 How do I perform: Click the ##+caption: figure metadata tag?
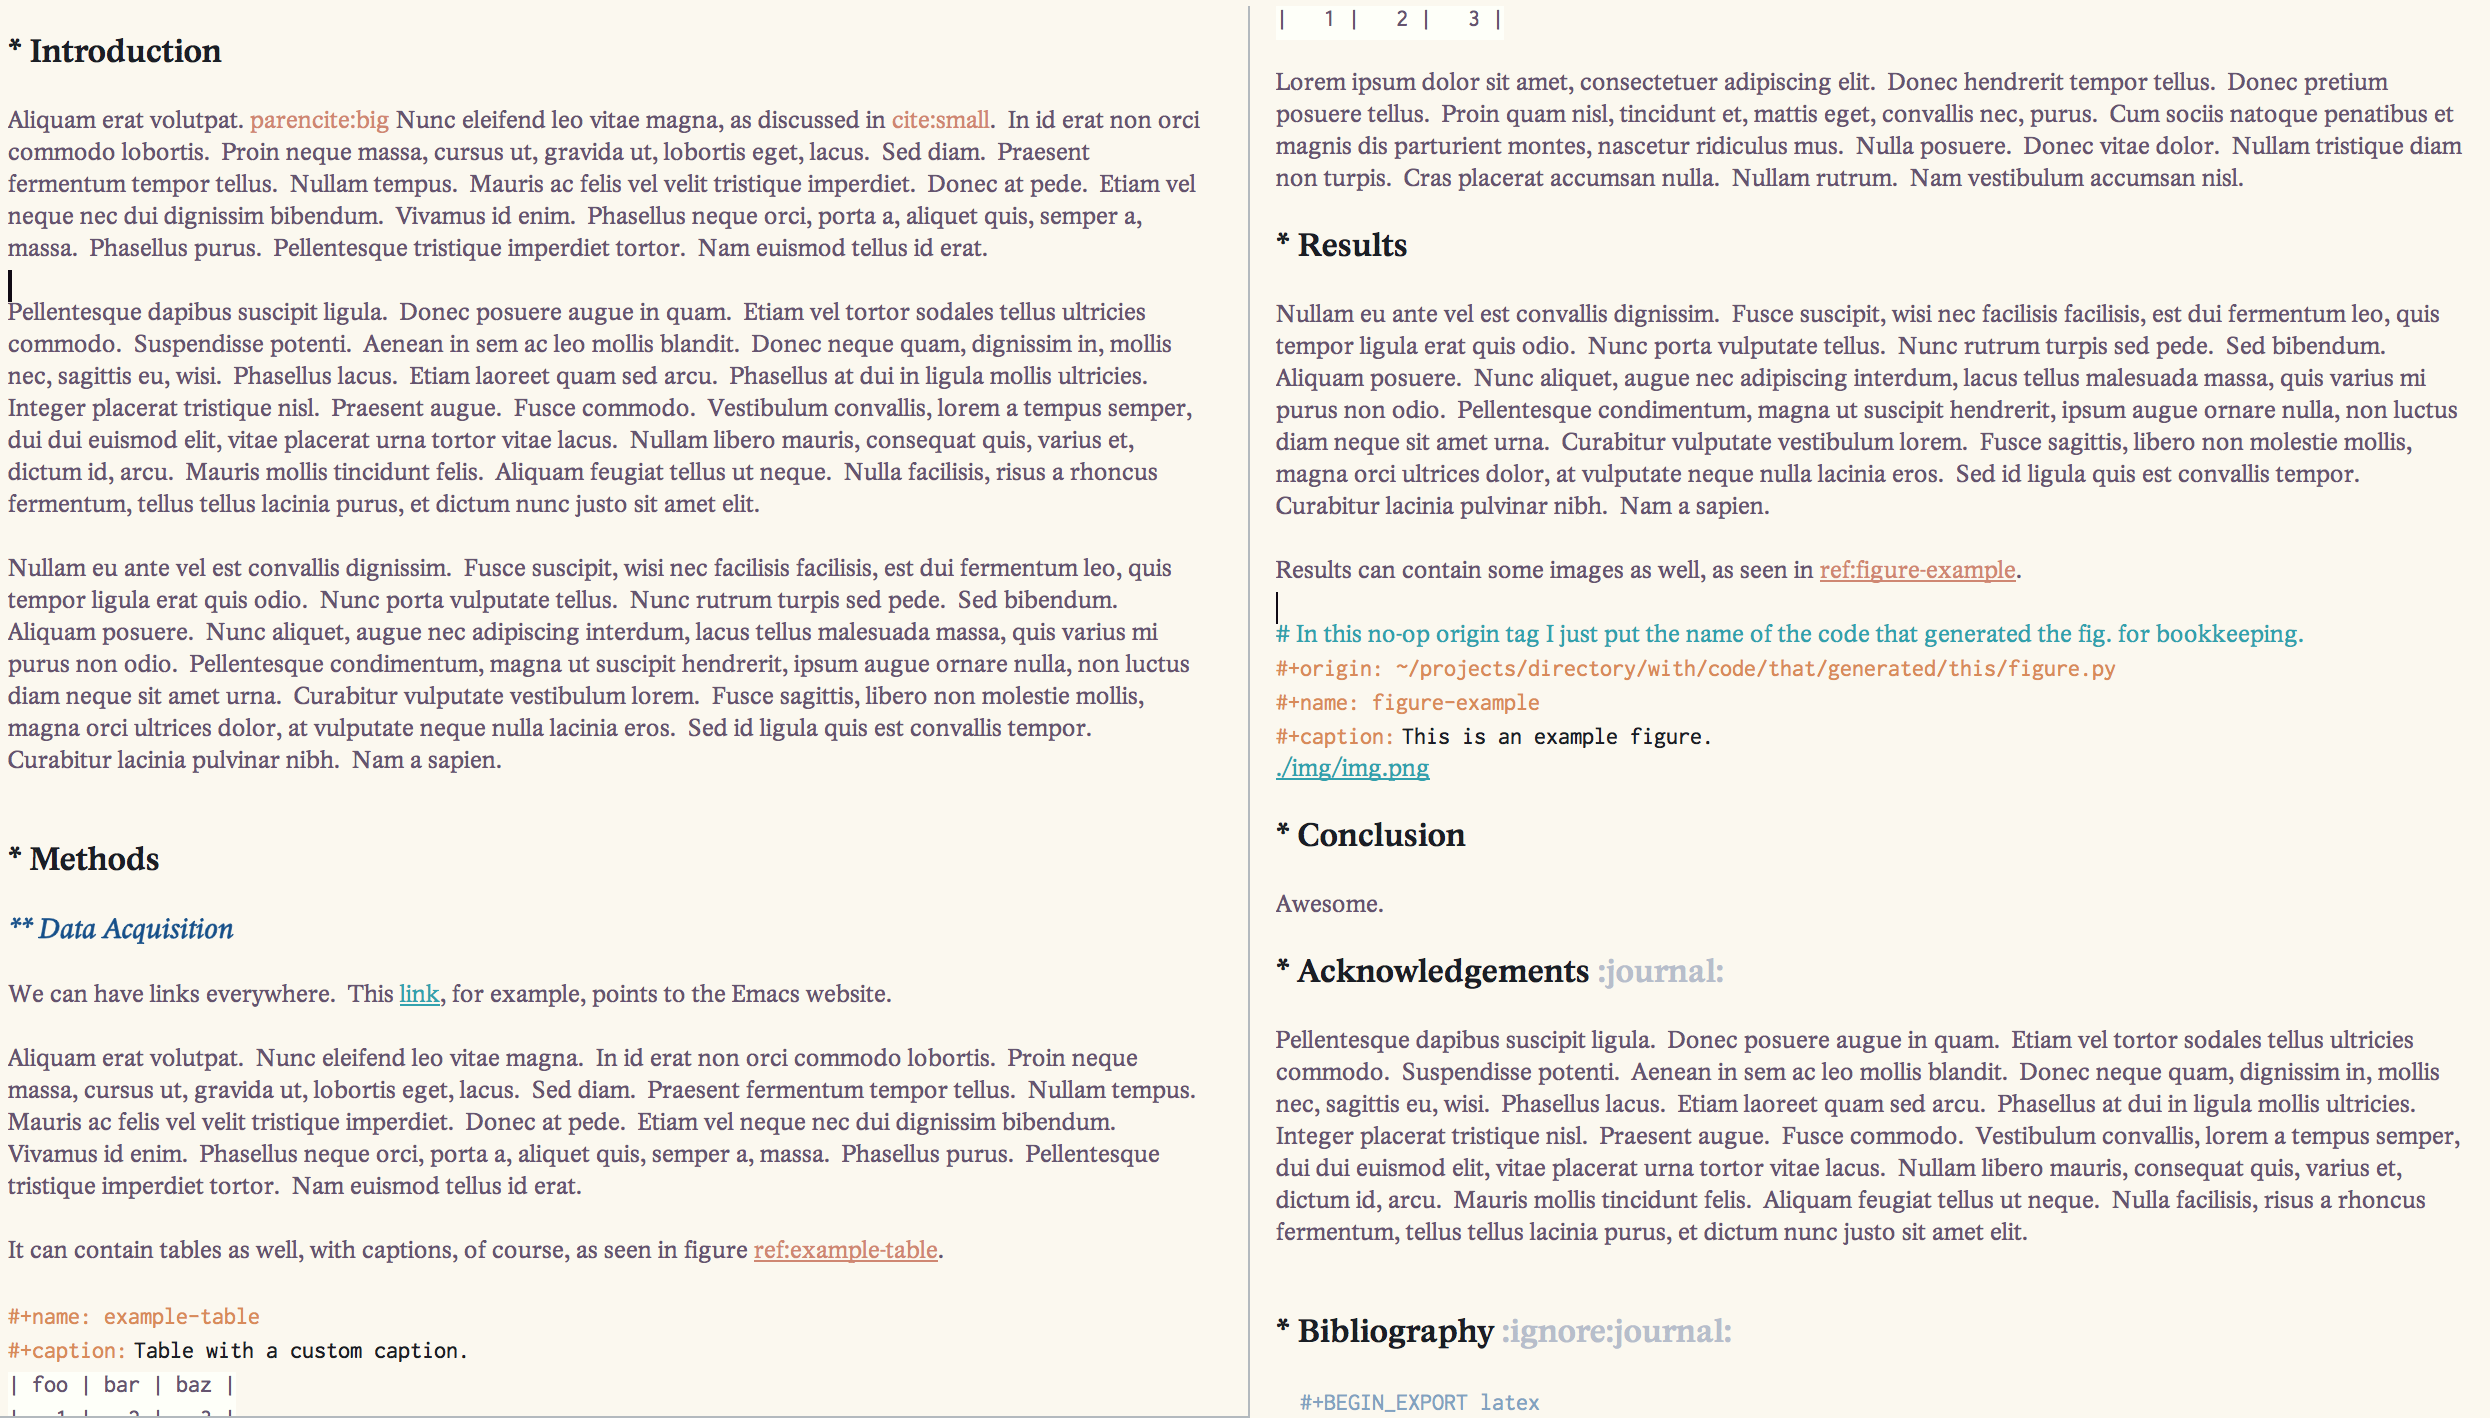coord(1334,736)
